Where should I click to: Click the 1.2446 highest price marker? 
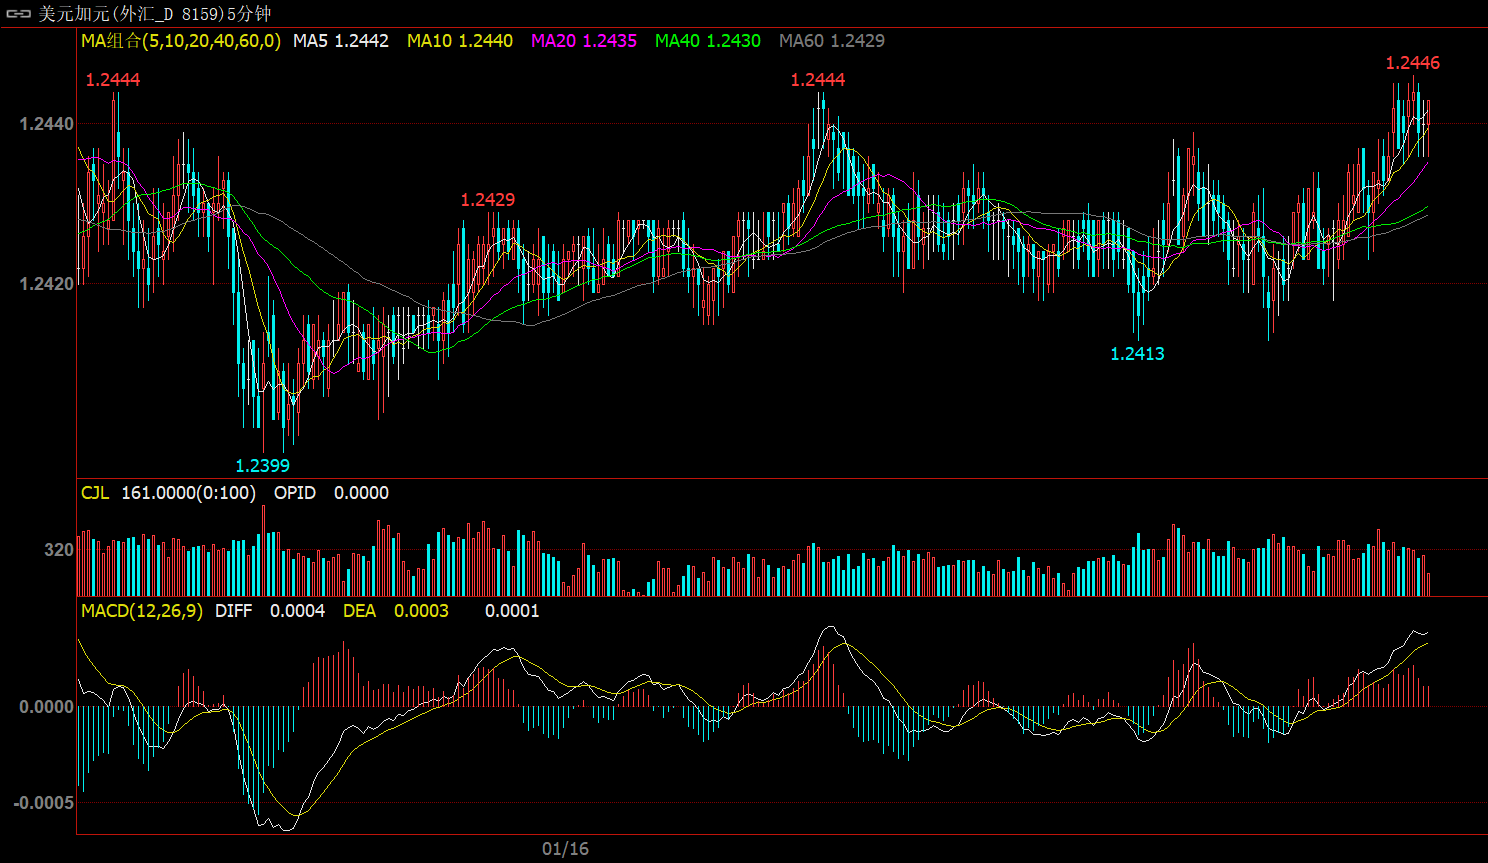[1412, 63]
